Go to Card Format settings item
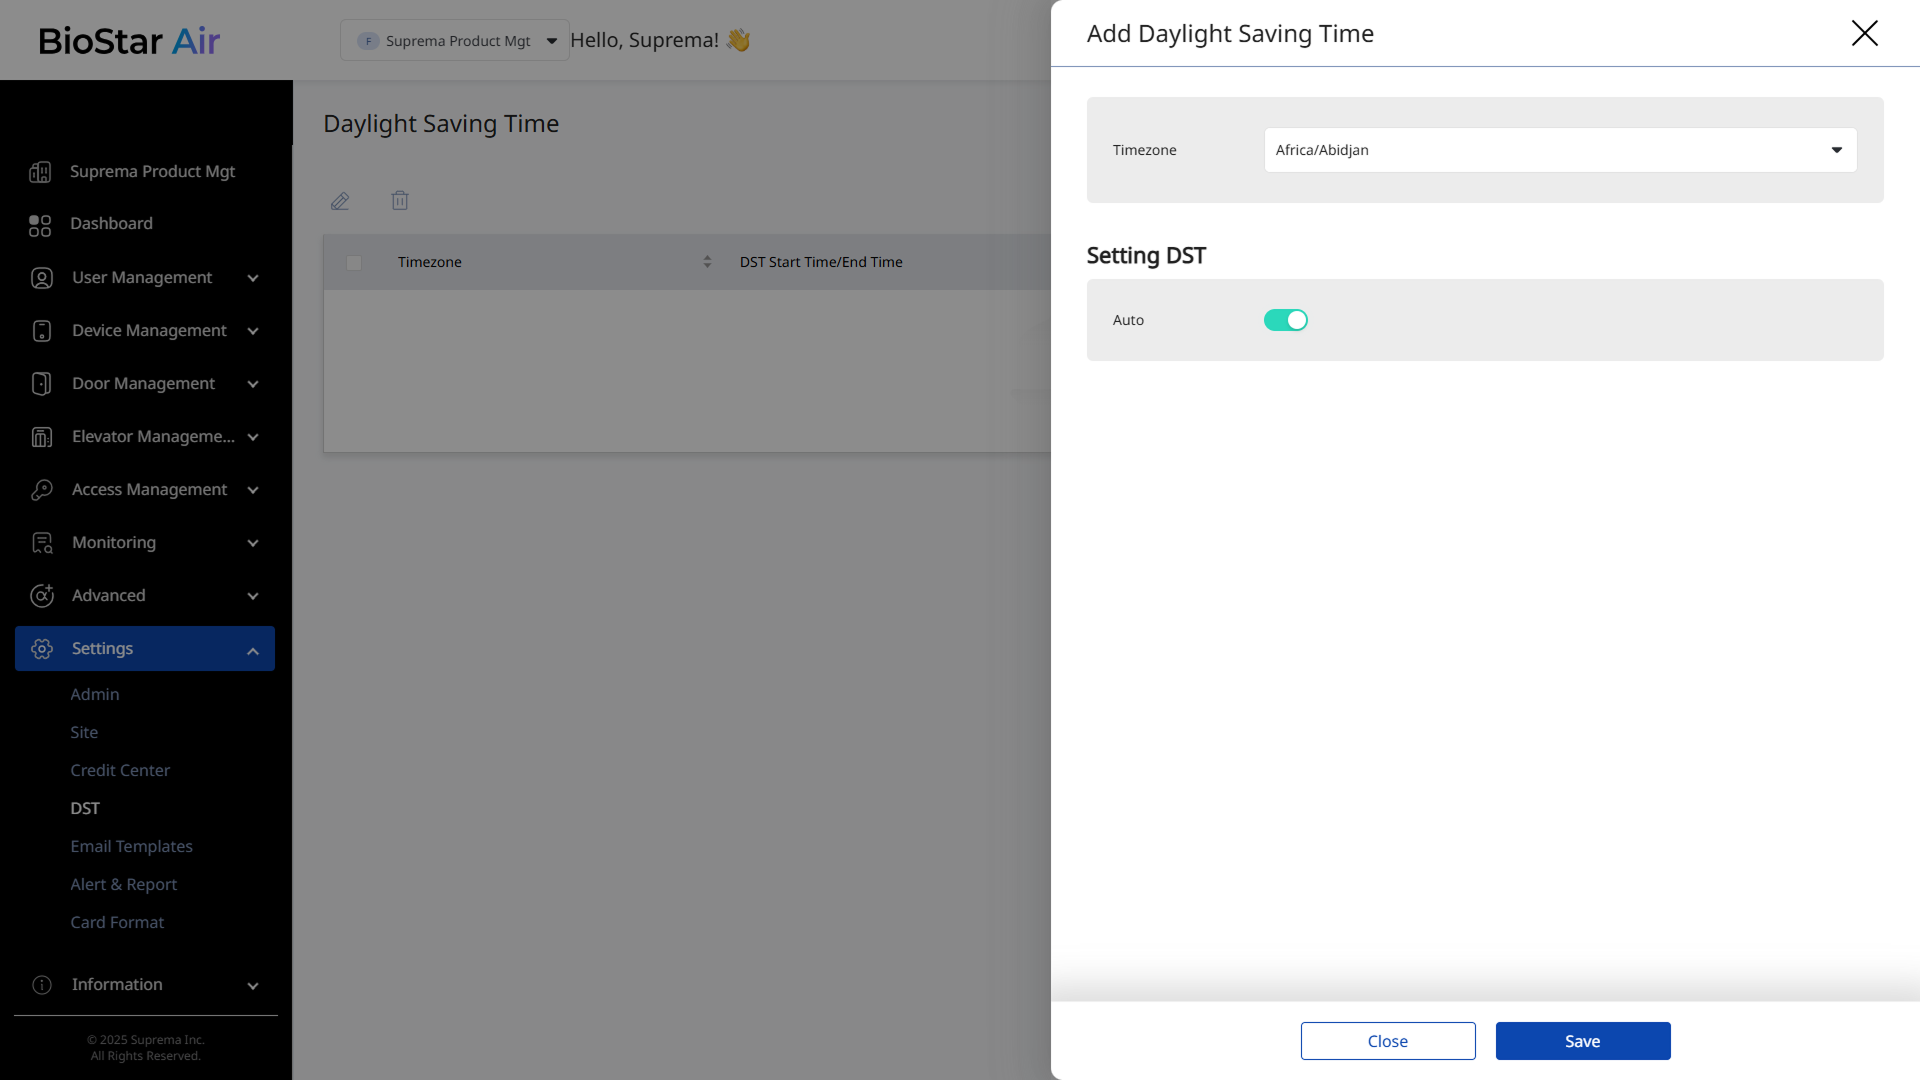The width and height of the screenshot is (1920, 1080). pyautogui.click(x=117, y=922)
